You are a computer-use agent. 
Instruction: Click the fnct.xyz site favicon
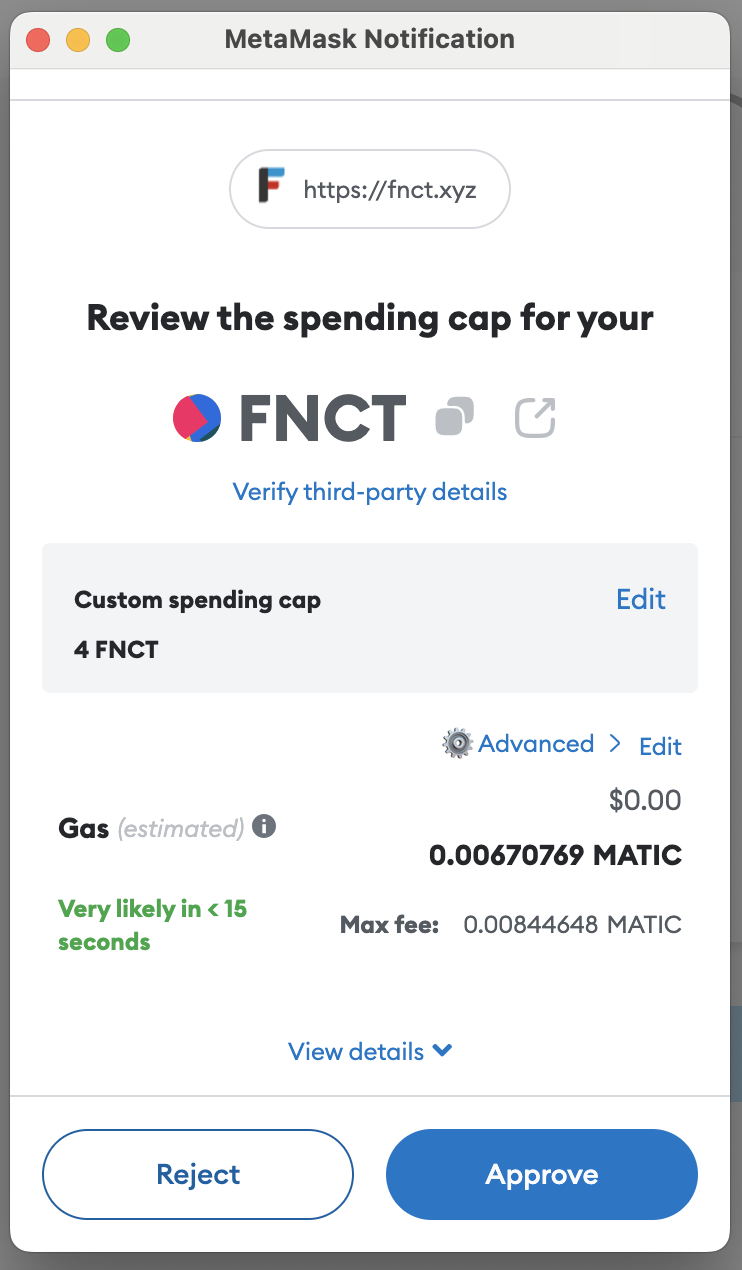coord(271,188)
